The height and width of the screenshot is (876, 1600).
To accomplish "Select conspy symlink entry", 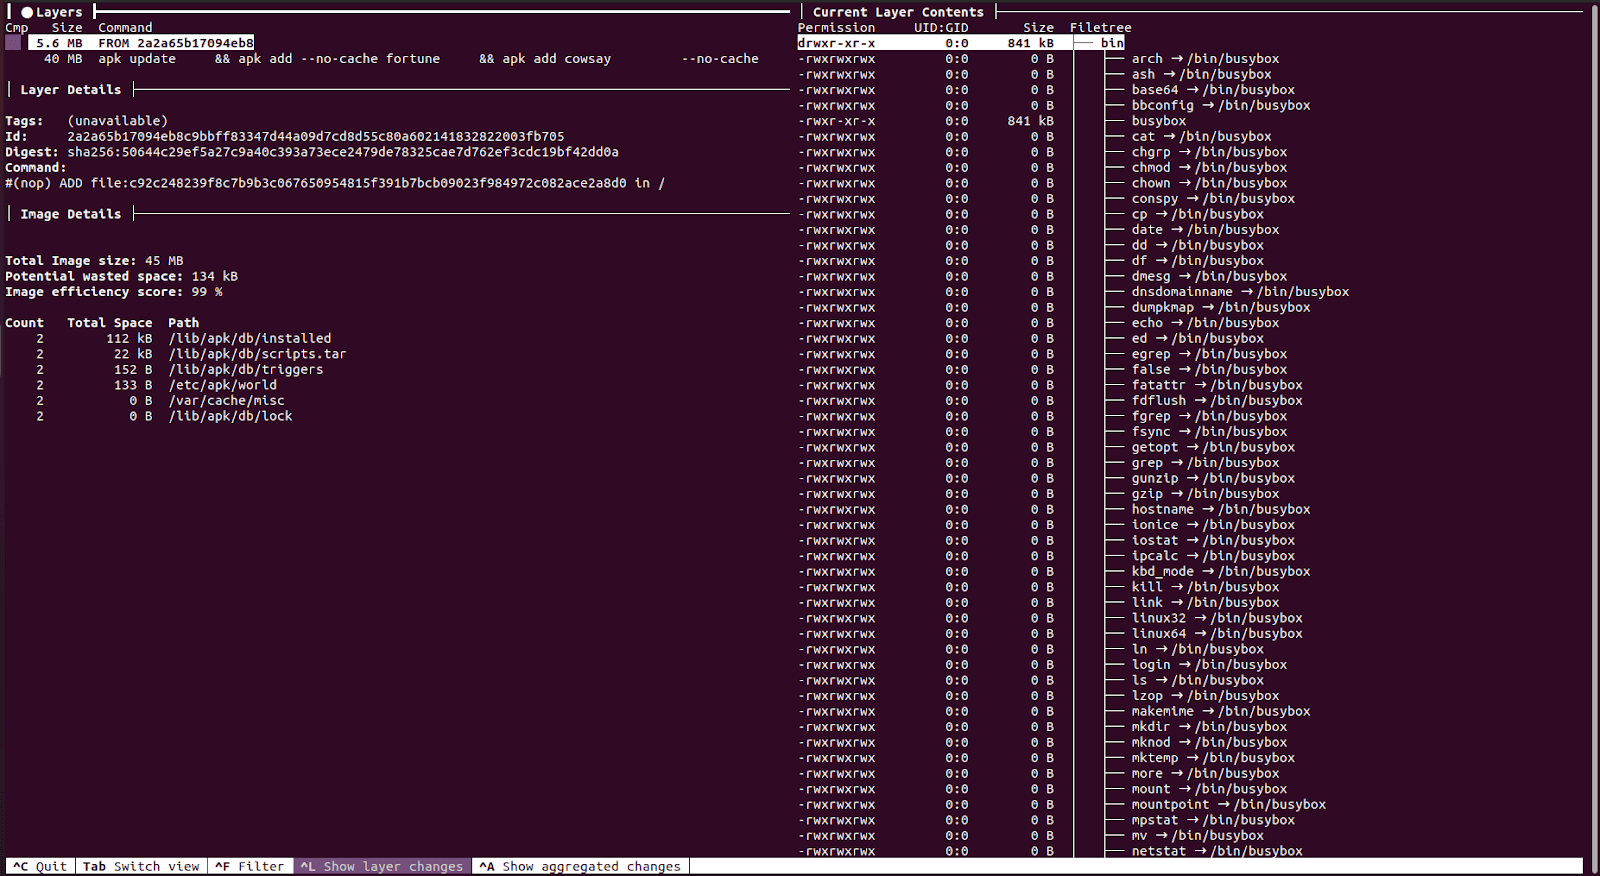I will coord(1213,198).
